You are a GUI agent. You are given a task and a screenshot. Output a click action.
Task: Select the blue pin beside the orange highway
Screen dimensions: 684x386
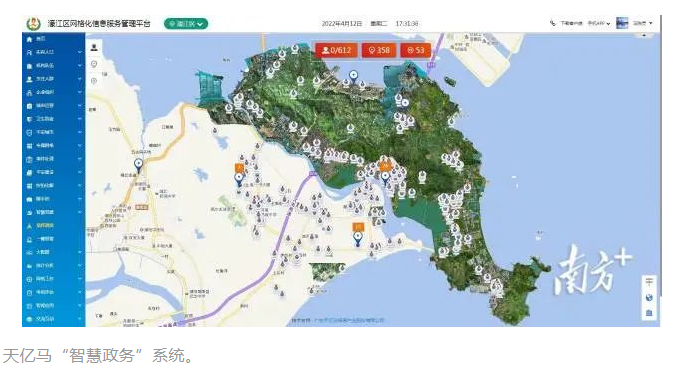click(138, 166)
